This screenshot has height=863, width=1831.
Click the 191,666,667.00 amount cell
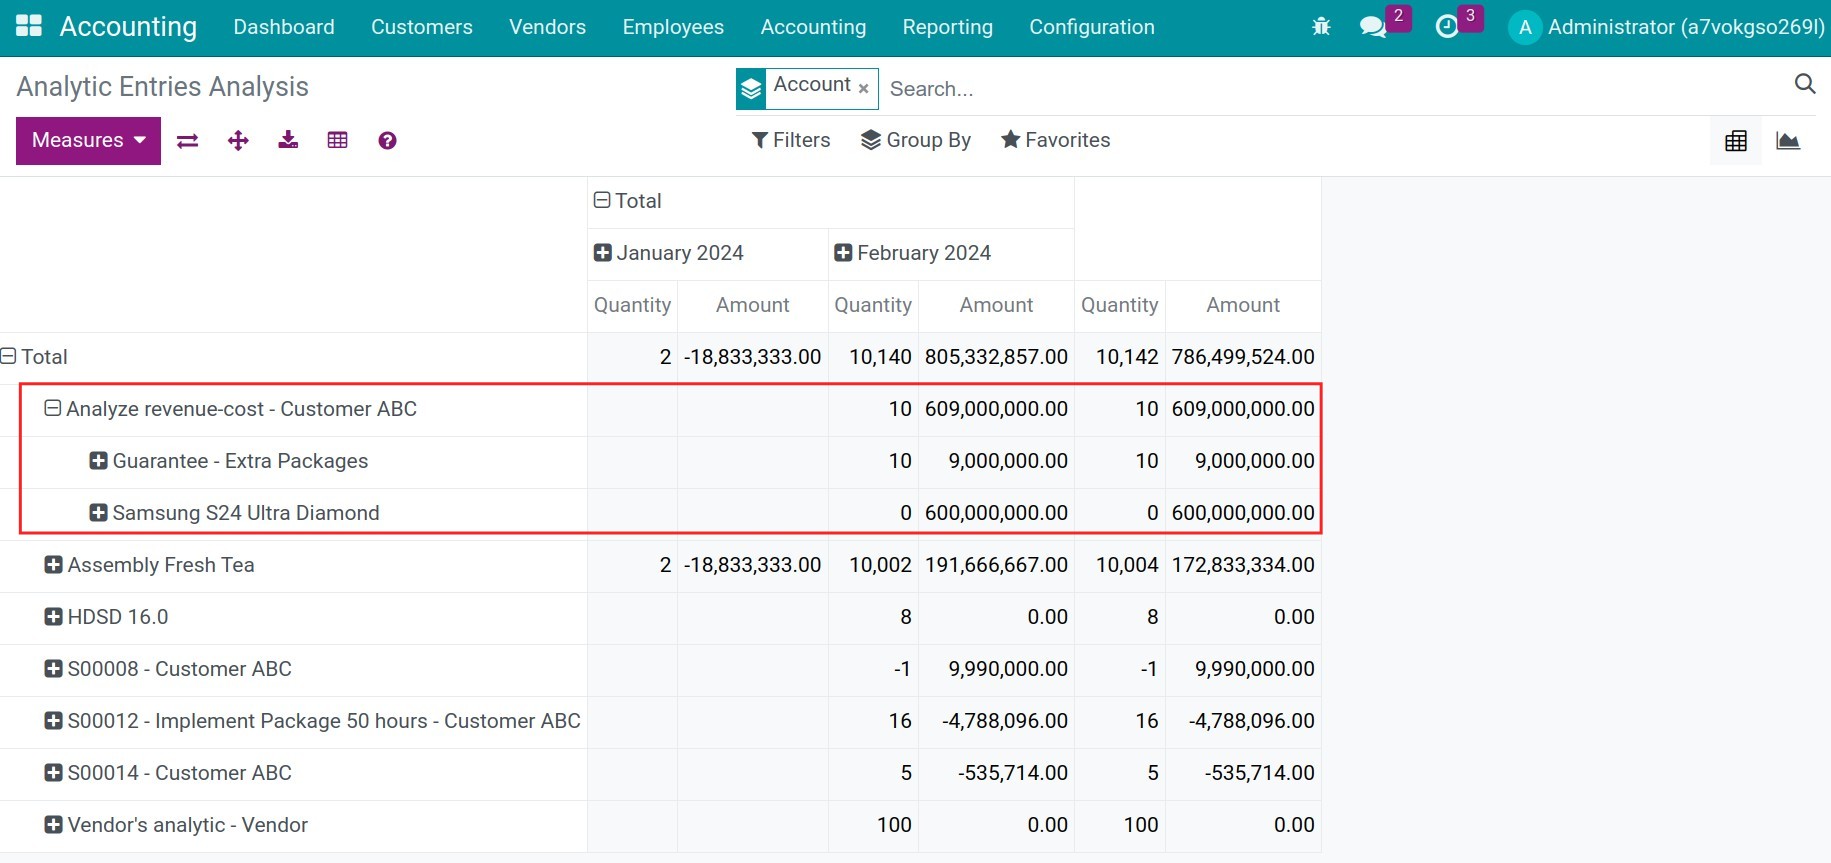997,565
